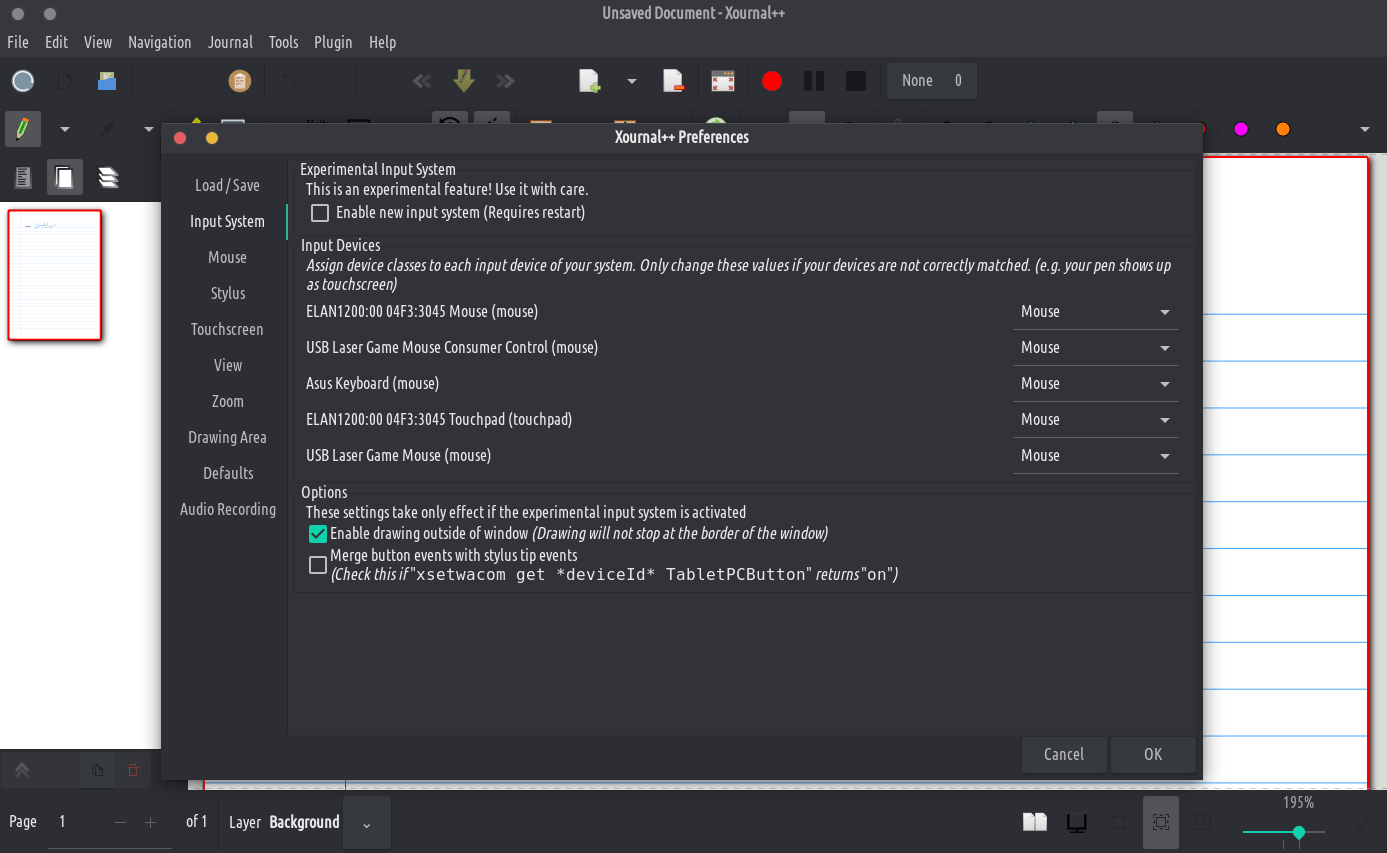Check Merge button events with stylus tip

click(x=318, y=565)
